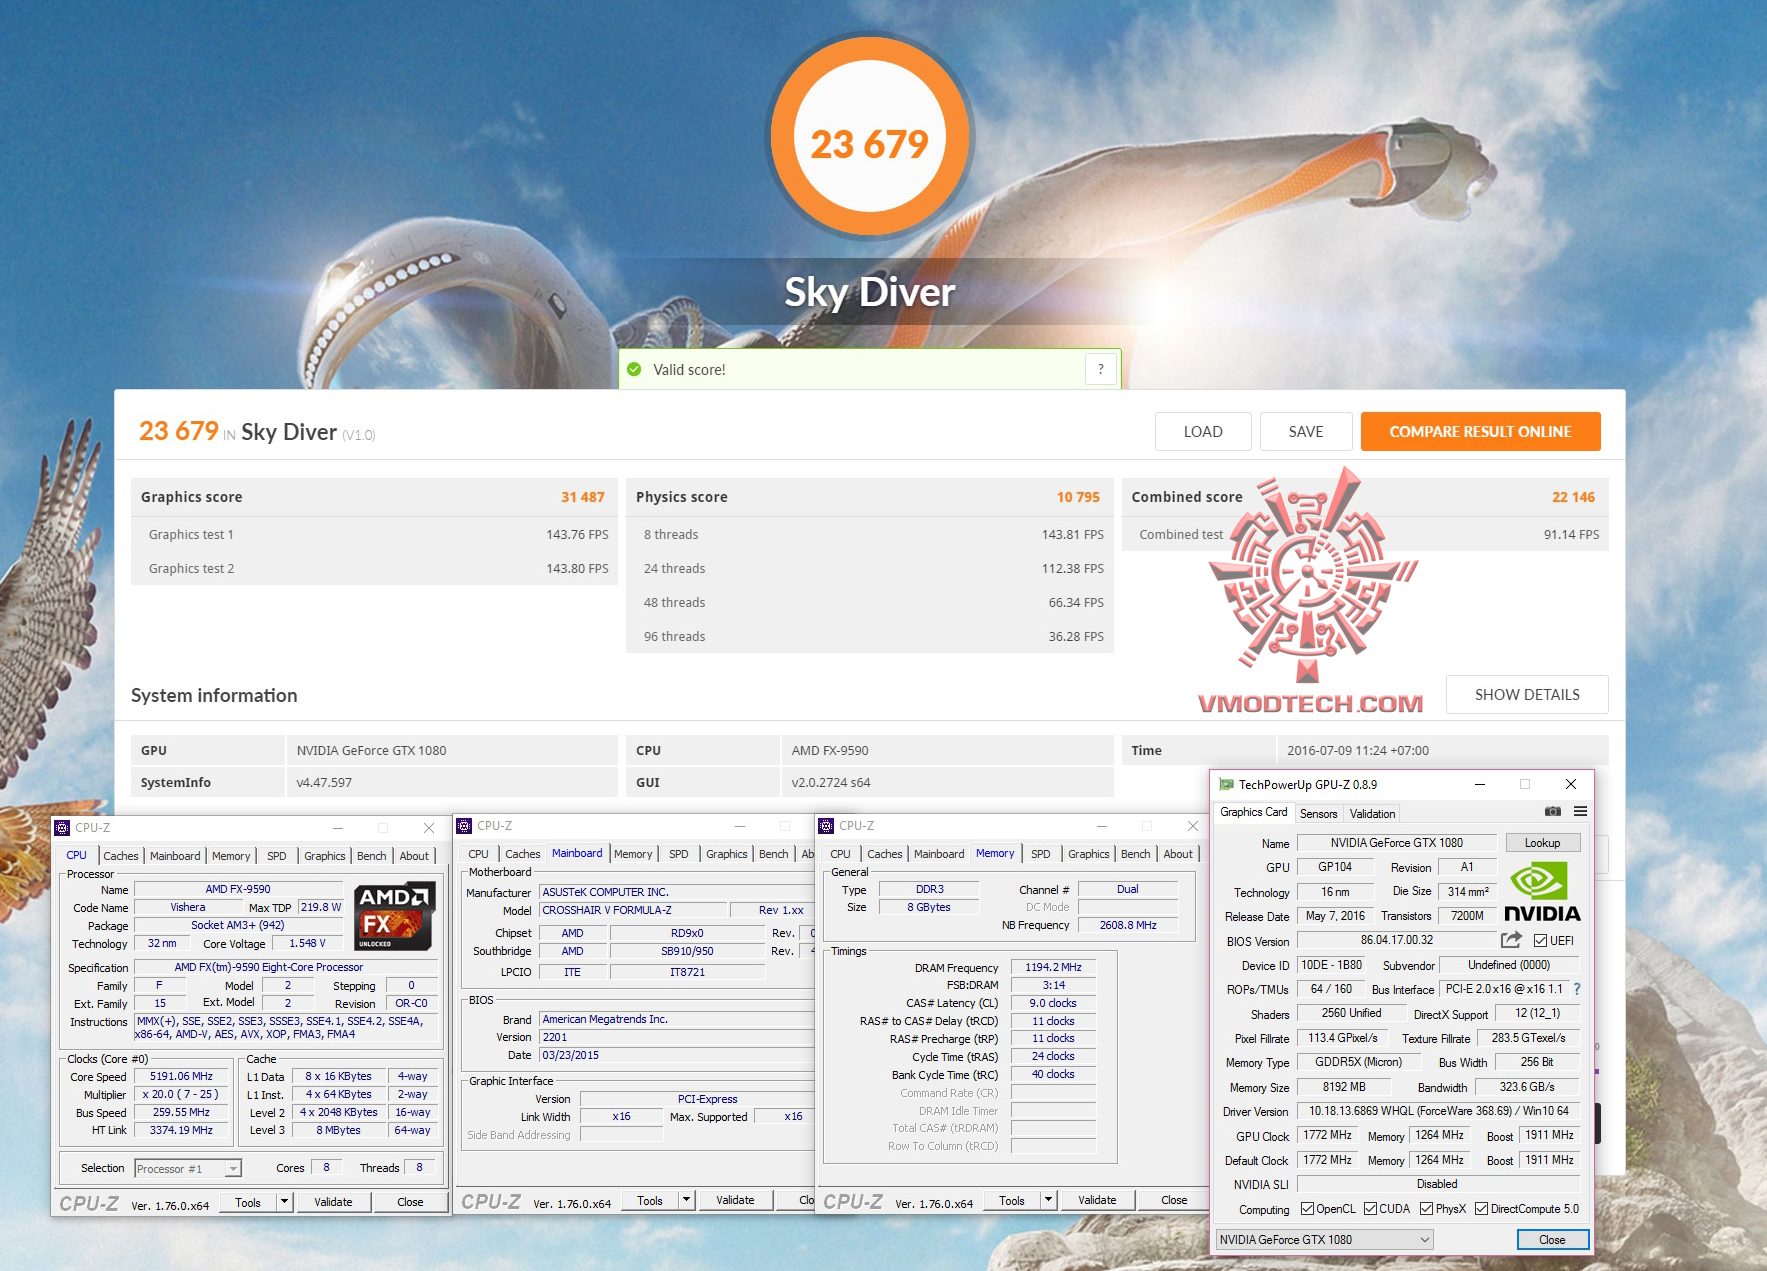
Task: Select the Graphics Card tab in GPU-Z
Action: click(1254, 812)
